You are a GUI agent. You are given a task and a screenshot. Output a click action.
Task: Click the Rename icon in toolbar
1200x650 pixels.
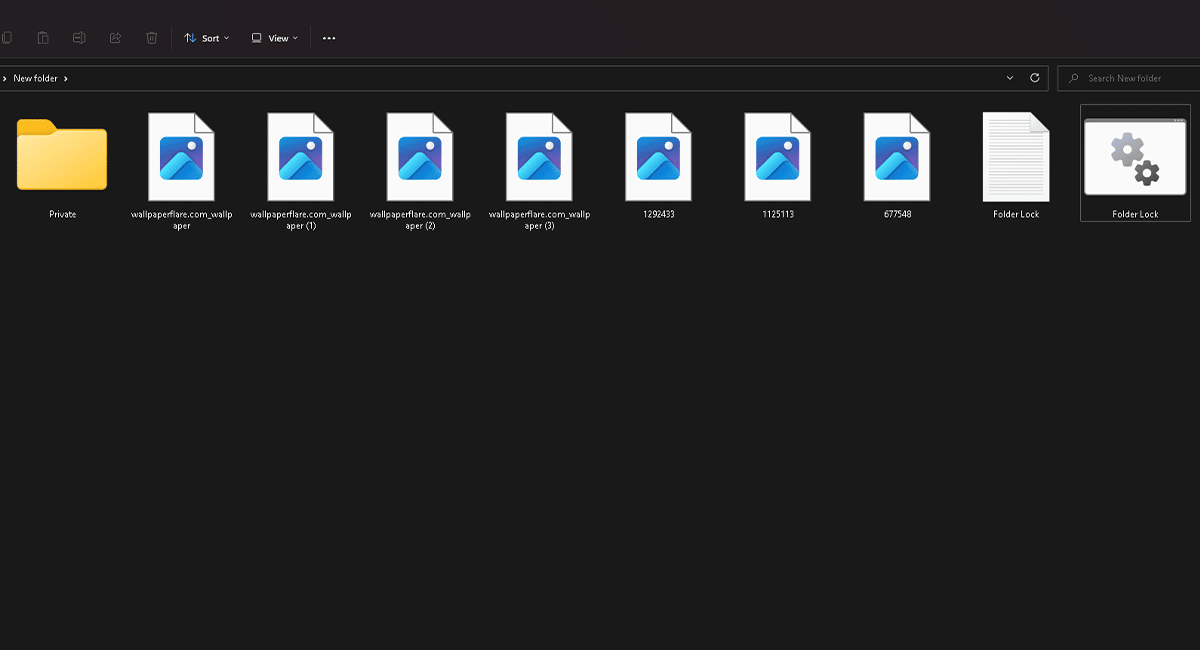[x=79, y=38]
